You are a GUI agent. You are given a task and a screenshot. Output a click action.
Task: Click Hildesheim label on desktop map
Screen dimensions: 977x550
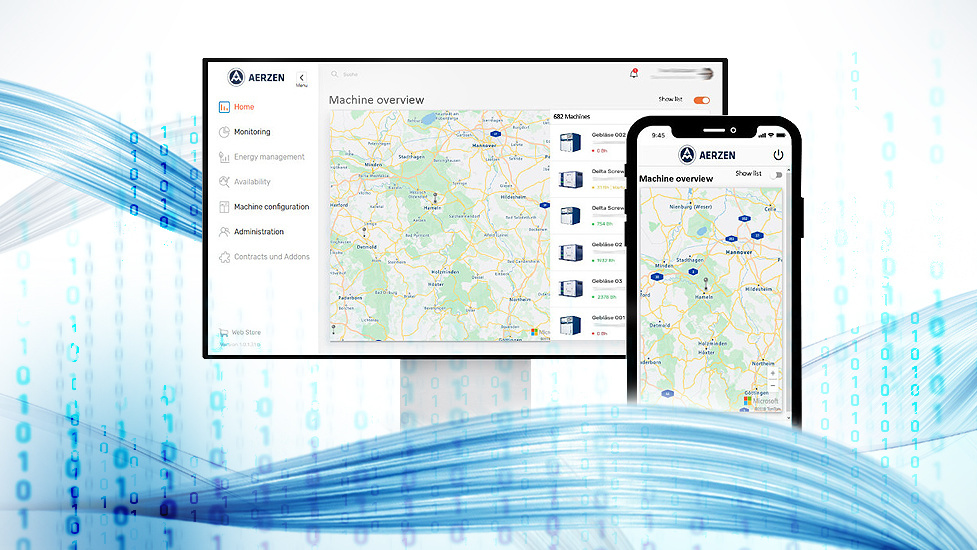click(x=513, y=197)
